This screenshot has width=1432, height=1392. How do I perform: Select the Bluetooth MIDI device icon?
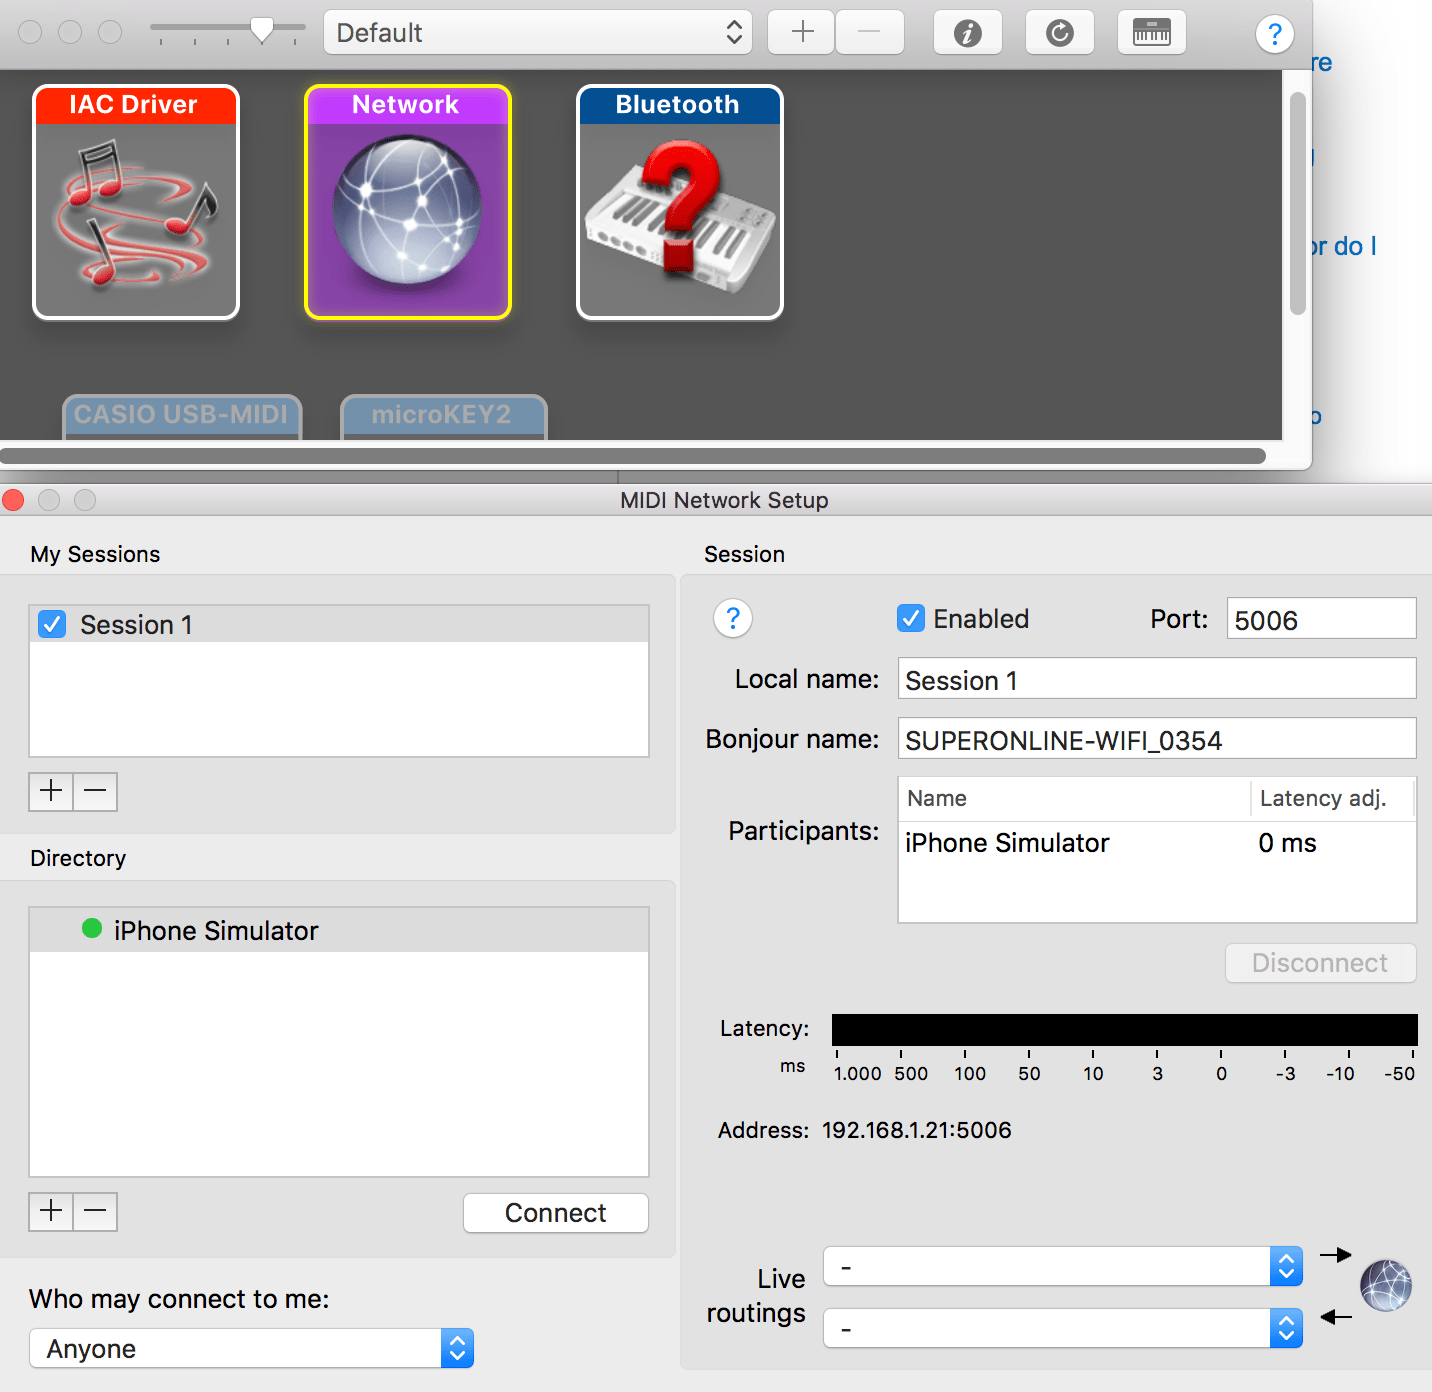pyautogui.click(x=679, y=205)
